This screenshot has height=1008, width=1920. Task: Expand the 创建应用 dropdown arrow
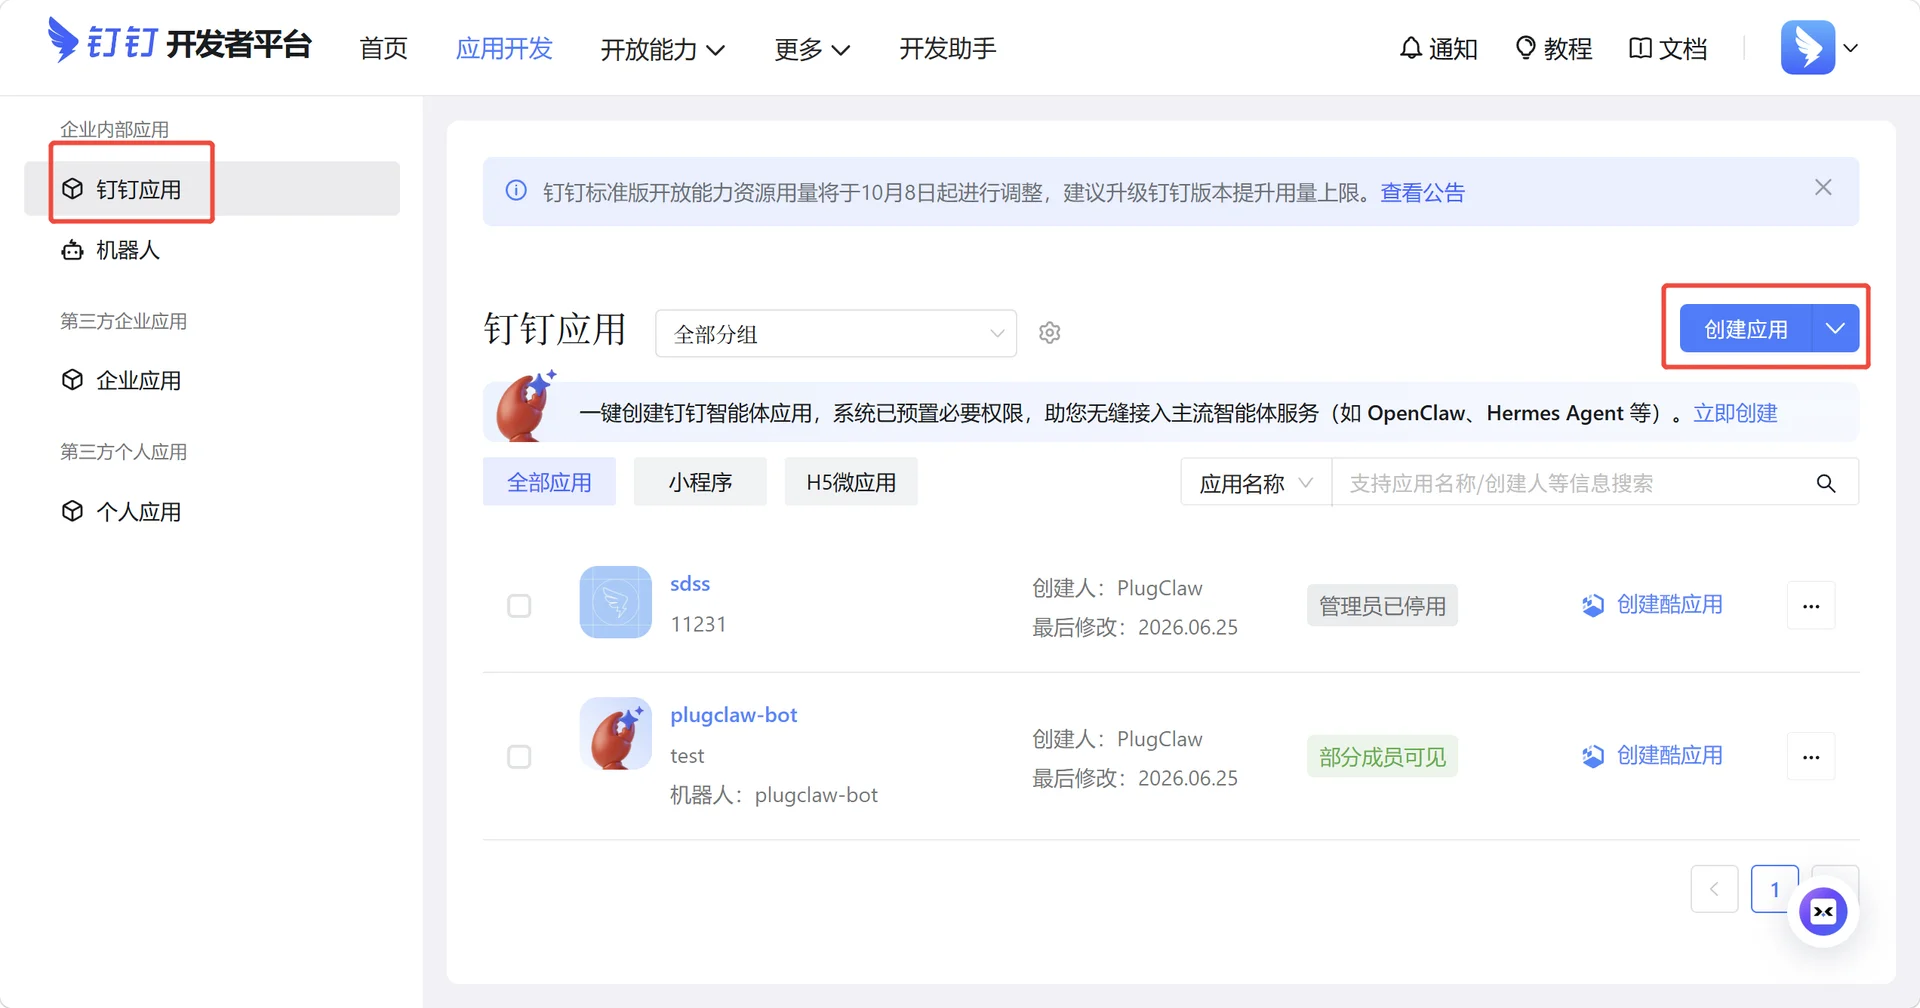pos(1835,328)
